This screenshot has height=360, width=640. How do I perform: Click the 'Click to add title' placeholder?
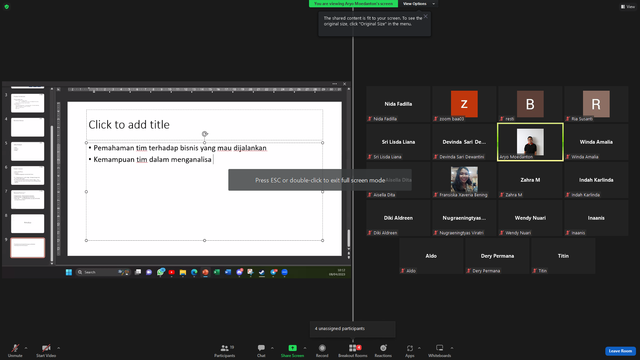(x=204, y=124)
